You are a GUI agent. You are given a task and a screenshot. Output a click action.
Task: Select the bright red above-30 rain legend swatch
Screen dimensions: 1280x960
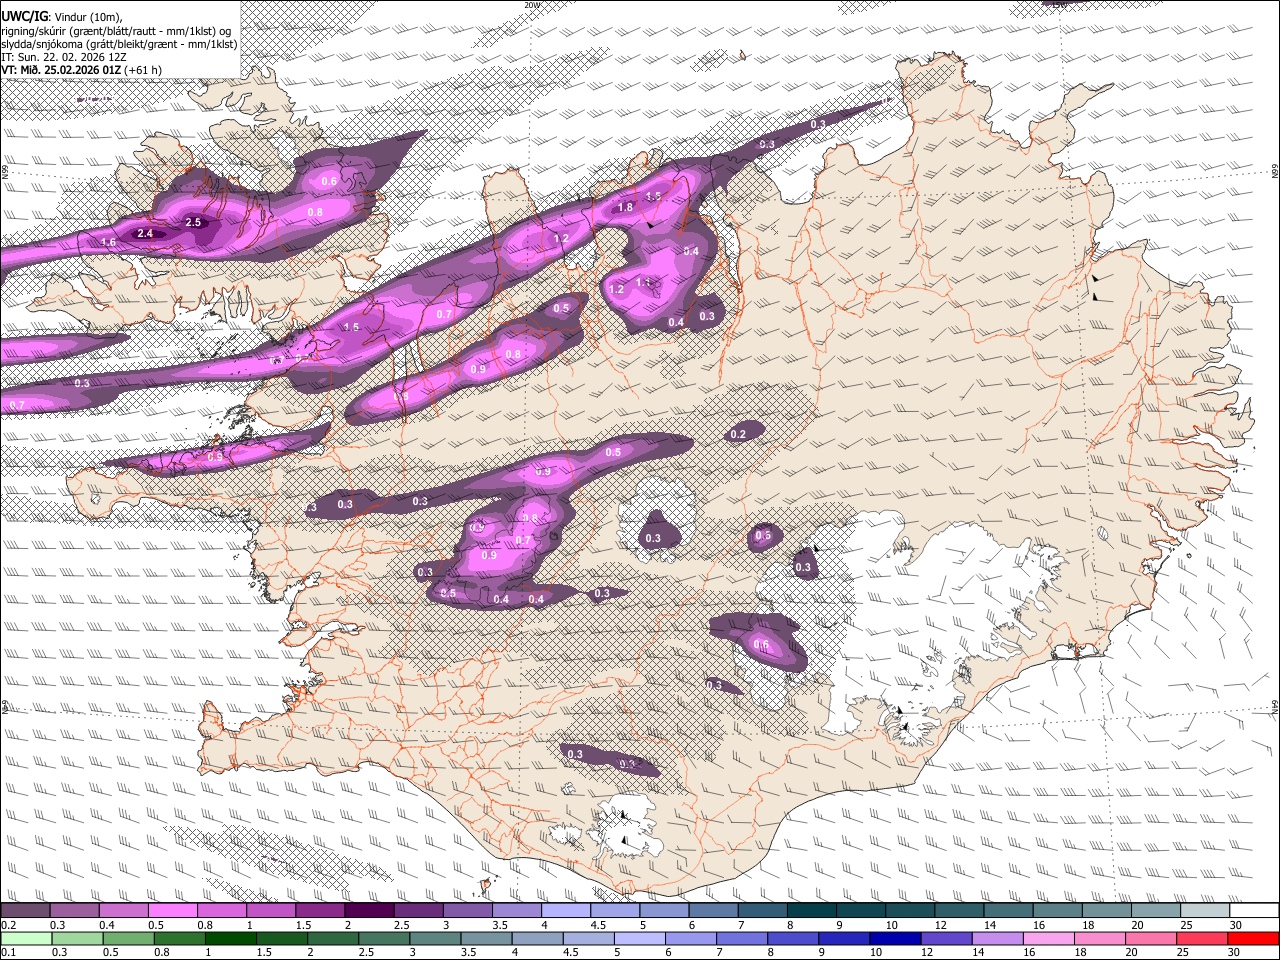pyautogui.click(x=1253, y=939)
